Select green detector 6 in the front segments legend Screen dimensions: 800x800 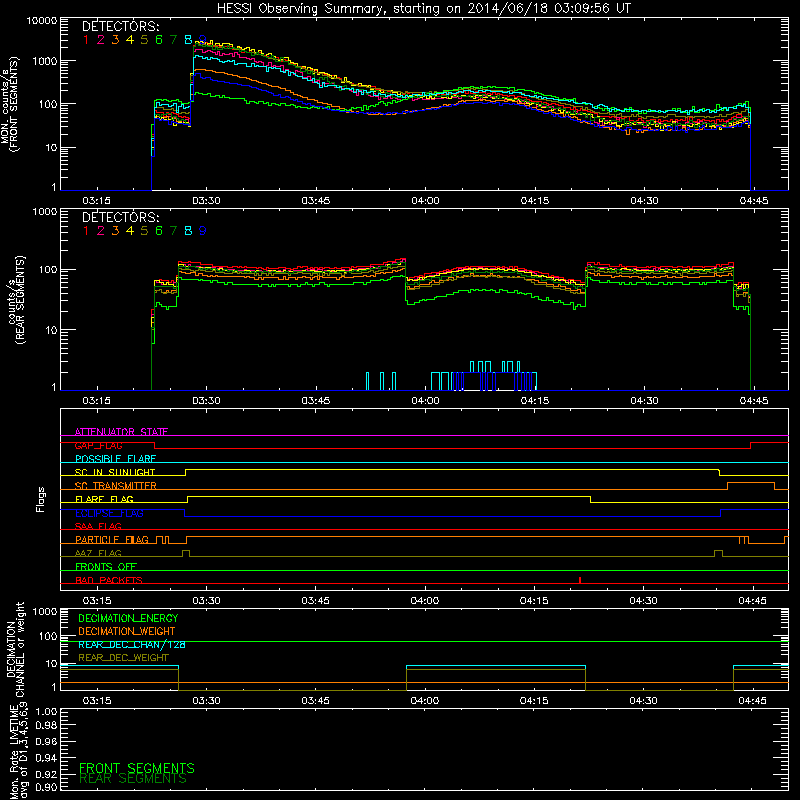pos(159,40)
